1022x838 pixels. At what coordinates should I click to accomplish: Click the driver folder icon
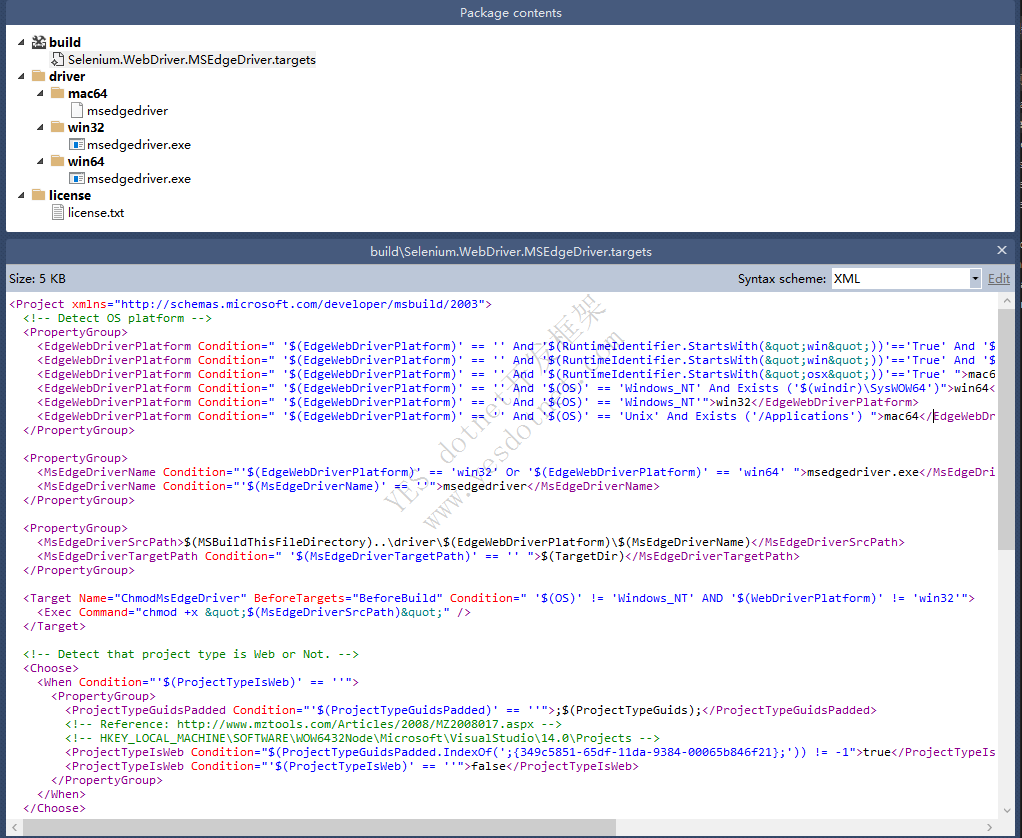point(38,76)
